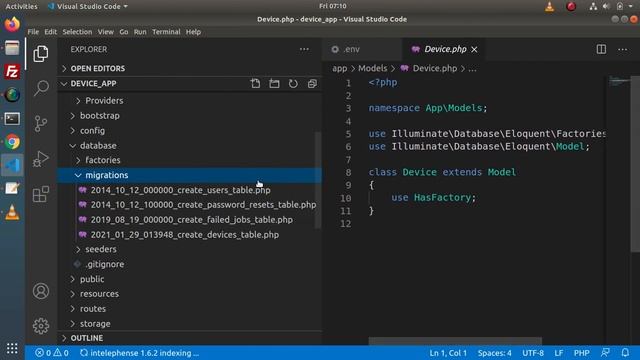Viewport: 640px width, 360px height.
Task: Change end of line sequence LF
Action: 559,353
